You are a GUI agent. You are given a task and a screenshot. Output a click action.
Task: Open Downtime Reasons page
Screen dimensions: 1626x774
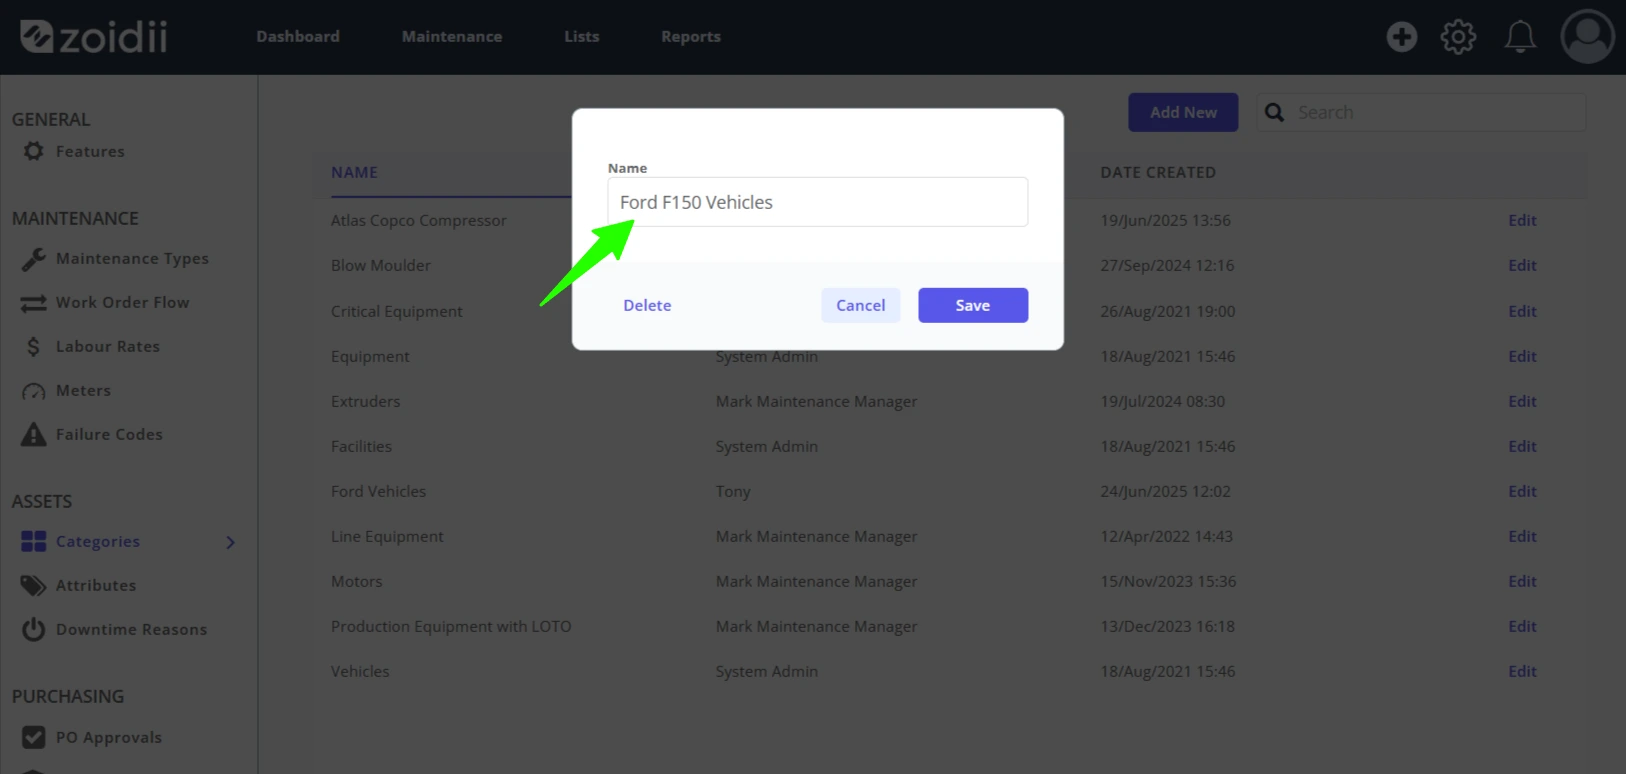pyautogui.click(x=131, y=629)
